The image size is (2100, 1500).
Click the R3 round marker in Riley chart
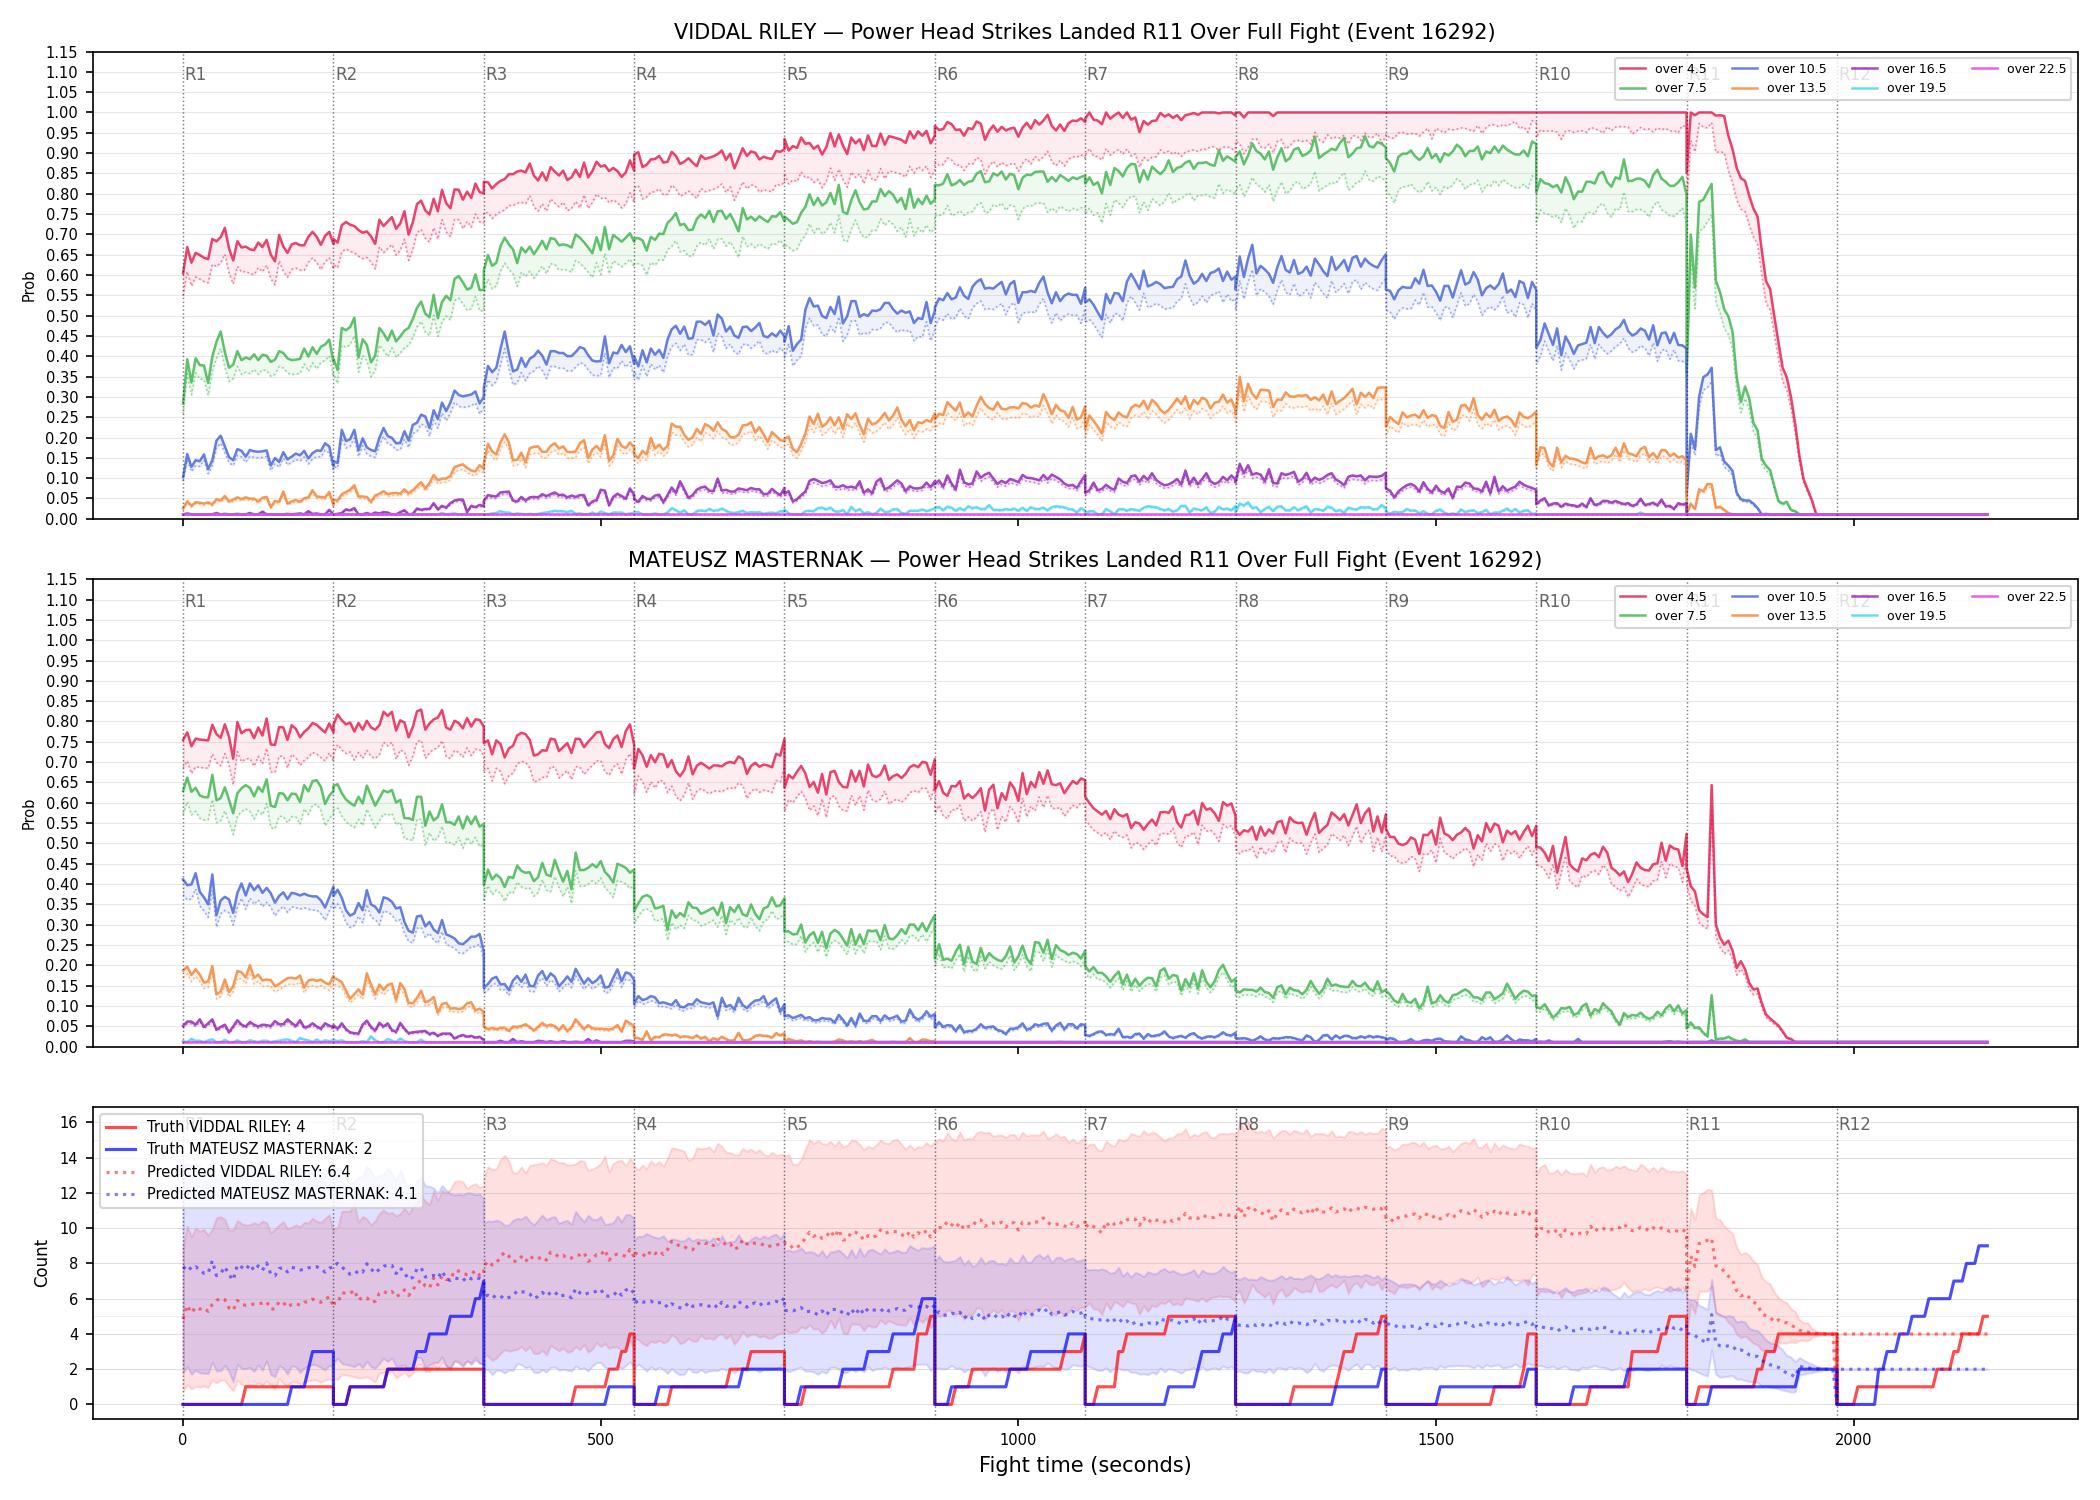[496, 74]
